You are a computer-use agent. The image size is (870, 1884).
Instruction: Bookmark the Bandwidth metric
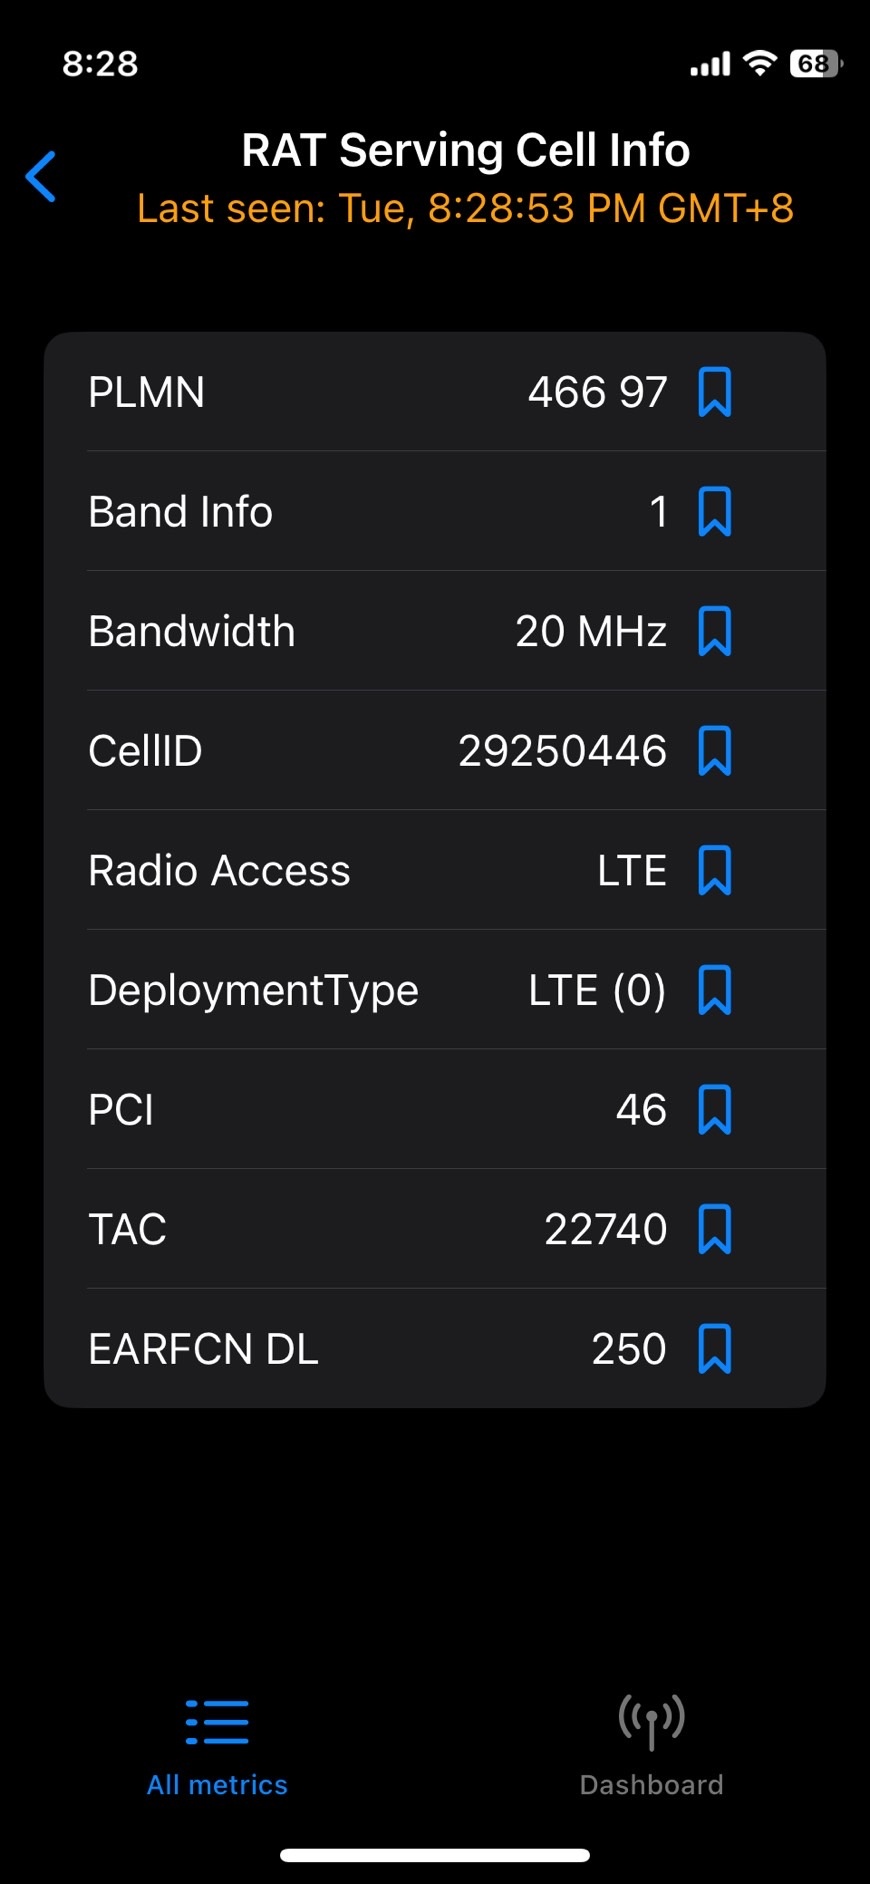[x=714, y=631]
